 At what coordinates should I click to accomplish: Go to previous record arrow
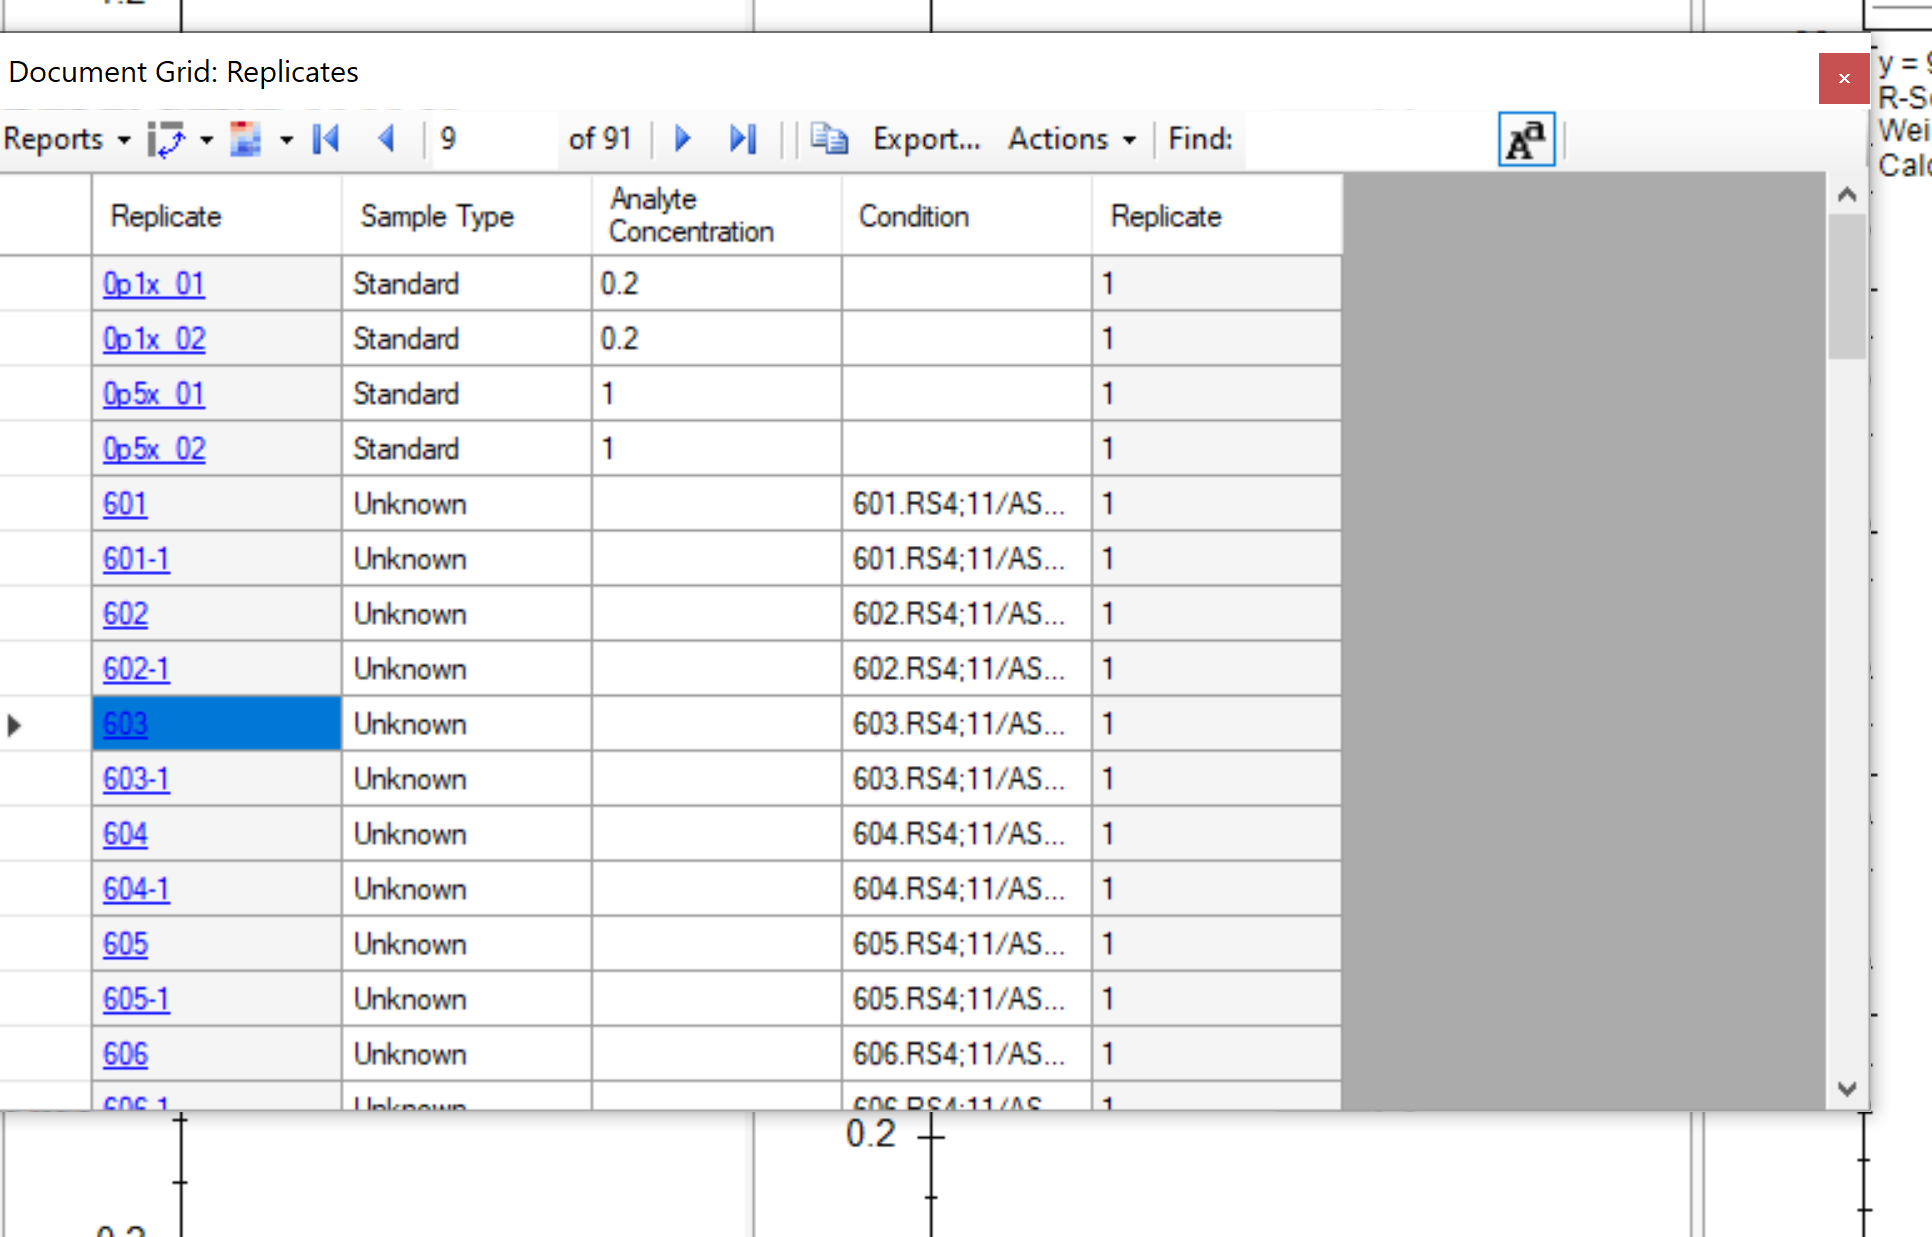pos(387,139)
